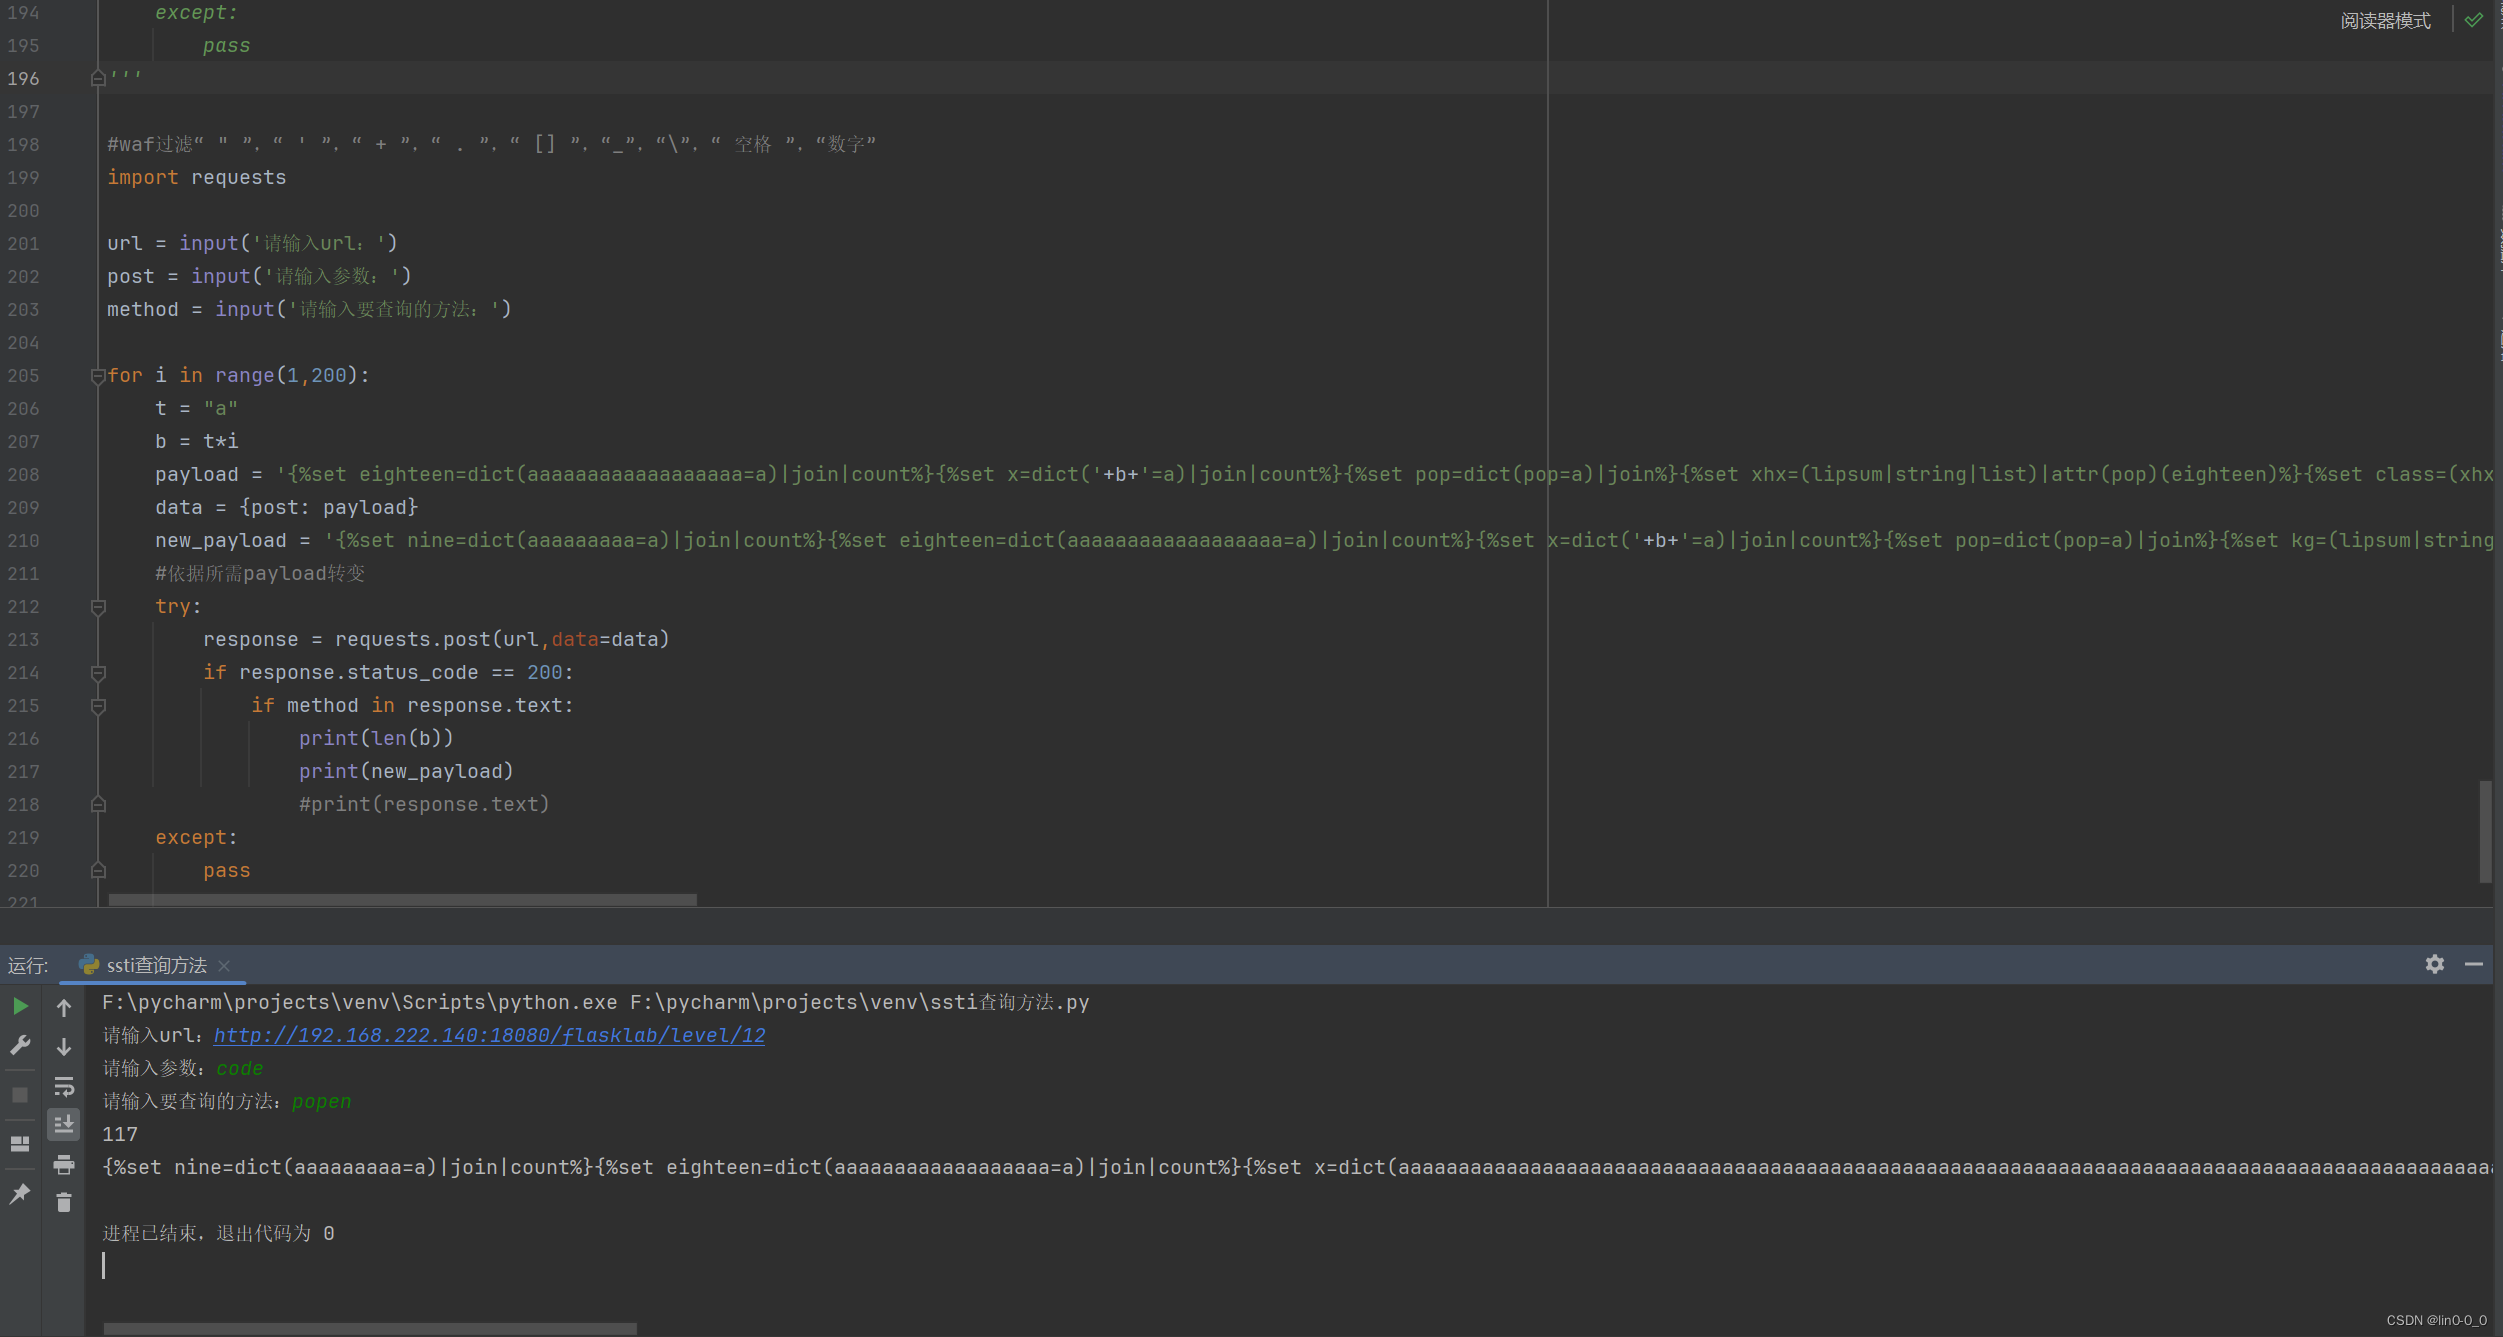Screen dimensions: 2503x1337
Task: Click the stop process square button
Action: point(20,1095)
